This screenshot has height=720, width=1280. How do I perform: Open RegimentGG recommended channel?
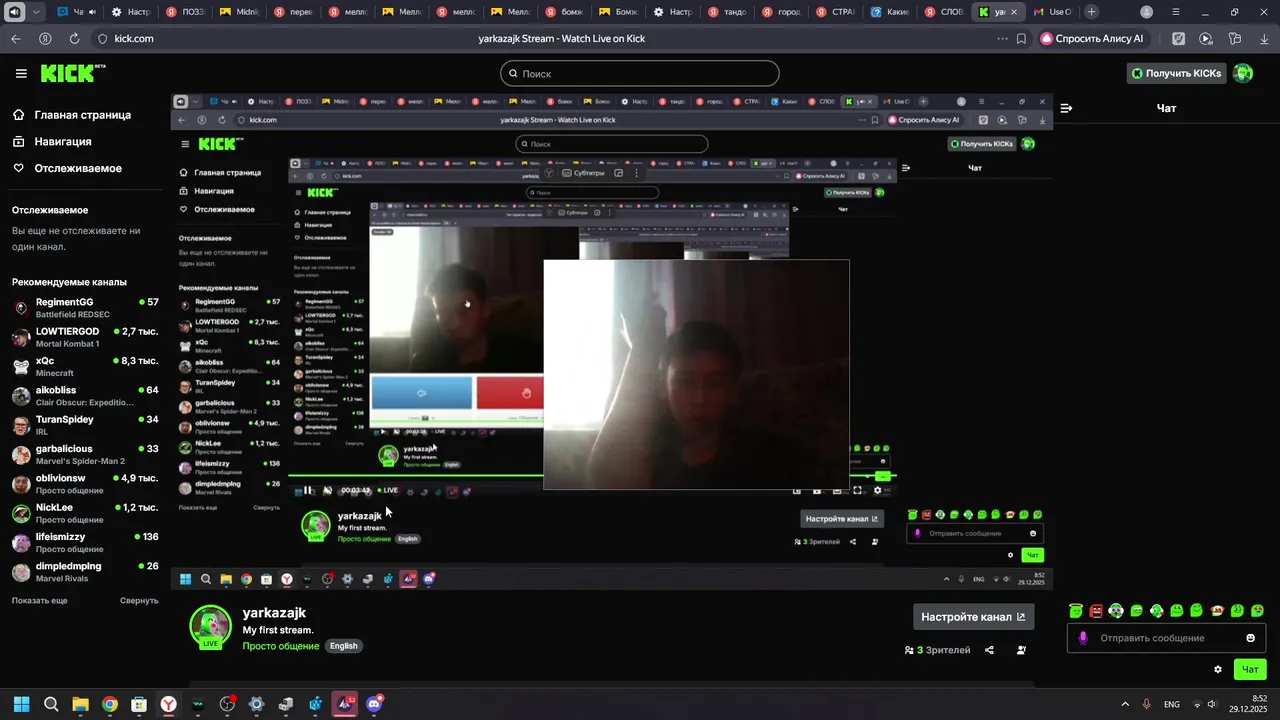click(85, 308)
